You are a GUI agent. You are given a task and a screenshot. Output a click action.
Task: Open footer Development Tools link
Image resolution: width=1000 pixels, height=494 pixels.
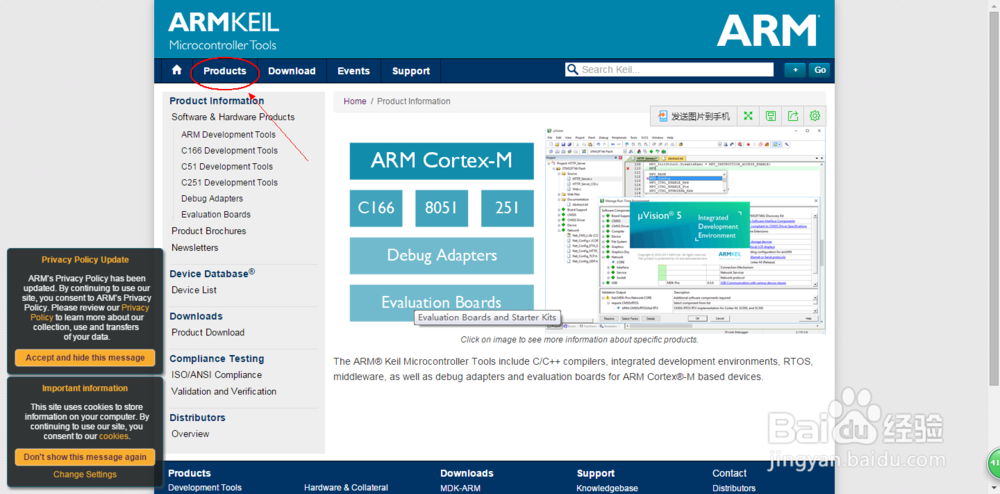pyautogui.click(x=205, y=488)
